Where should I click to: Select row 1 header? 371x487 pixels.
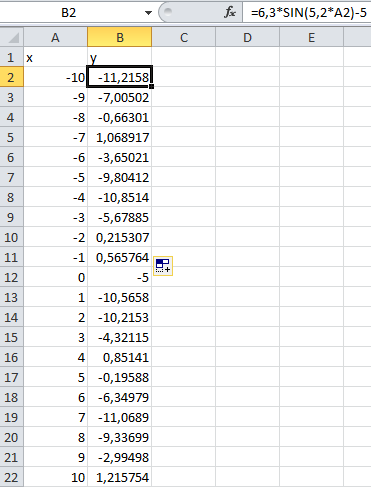(x=12, y=57)
